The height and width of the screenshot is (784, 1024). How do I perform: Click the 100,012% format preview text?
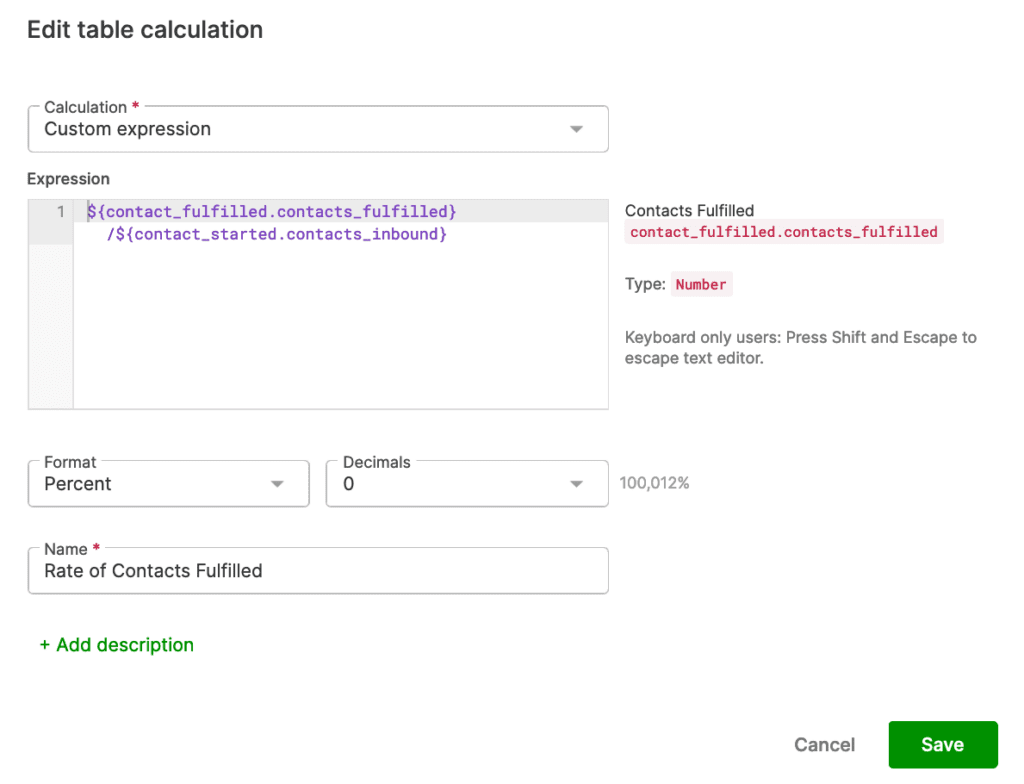pos(654,483)
